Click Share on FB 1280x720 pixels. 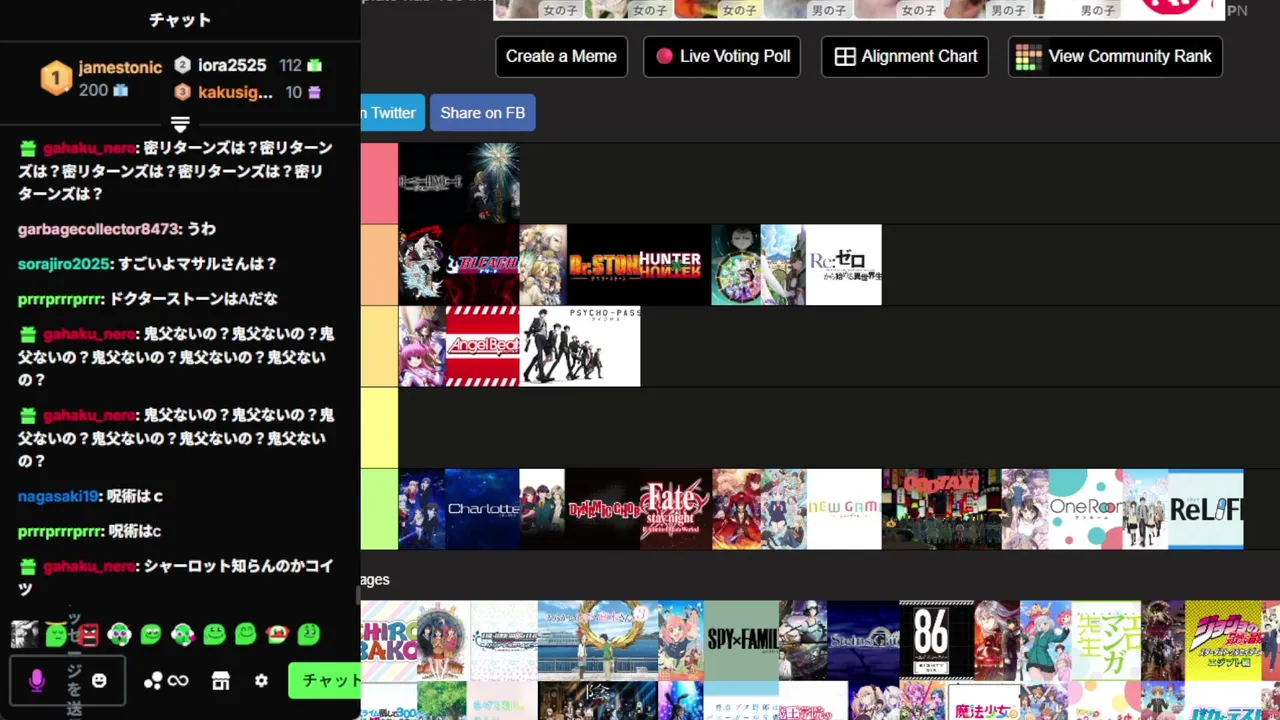click(x=483, y=113)
